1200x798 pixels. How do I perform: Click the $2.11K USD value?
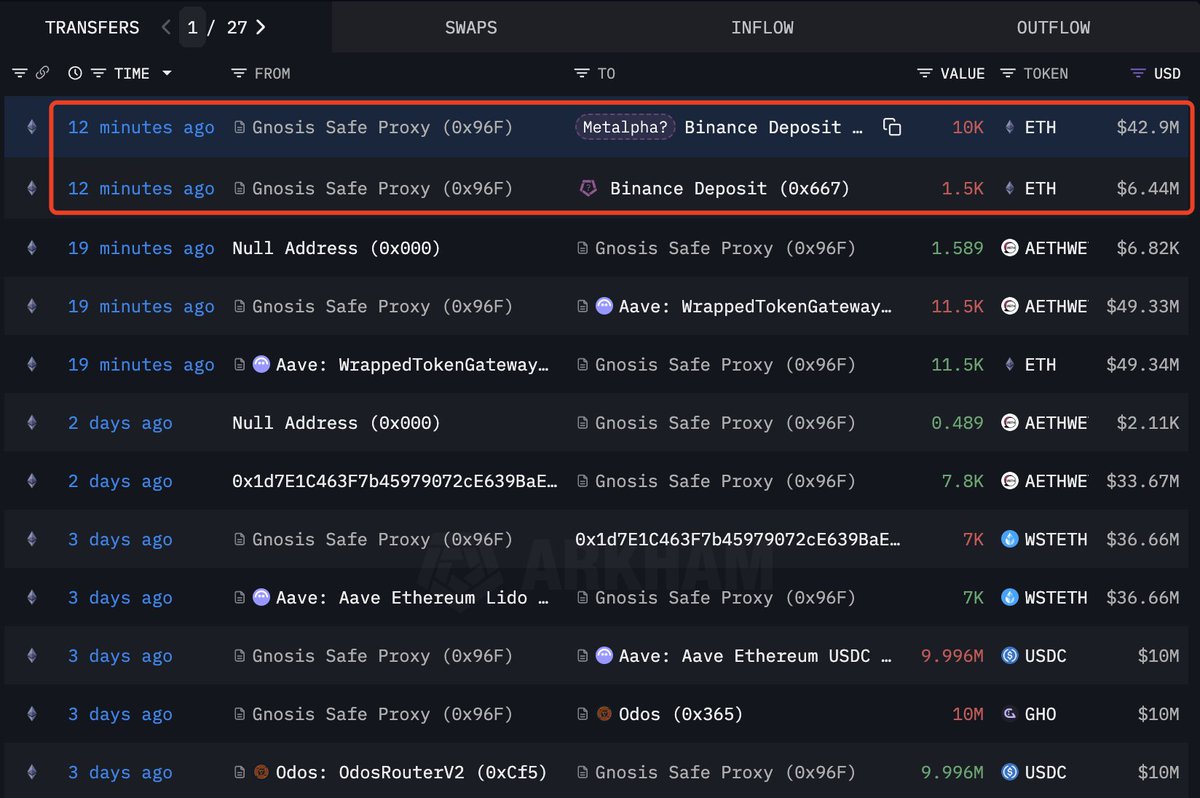[1147, 423]
